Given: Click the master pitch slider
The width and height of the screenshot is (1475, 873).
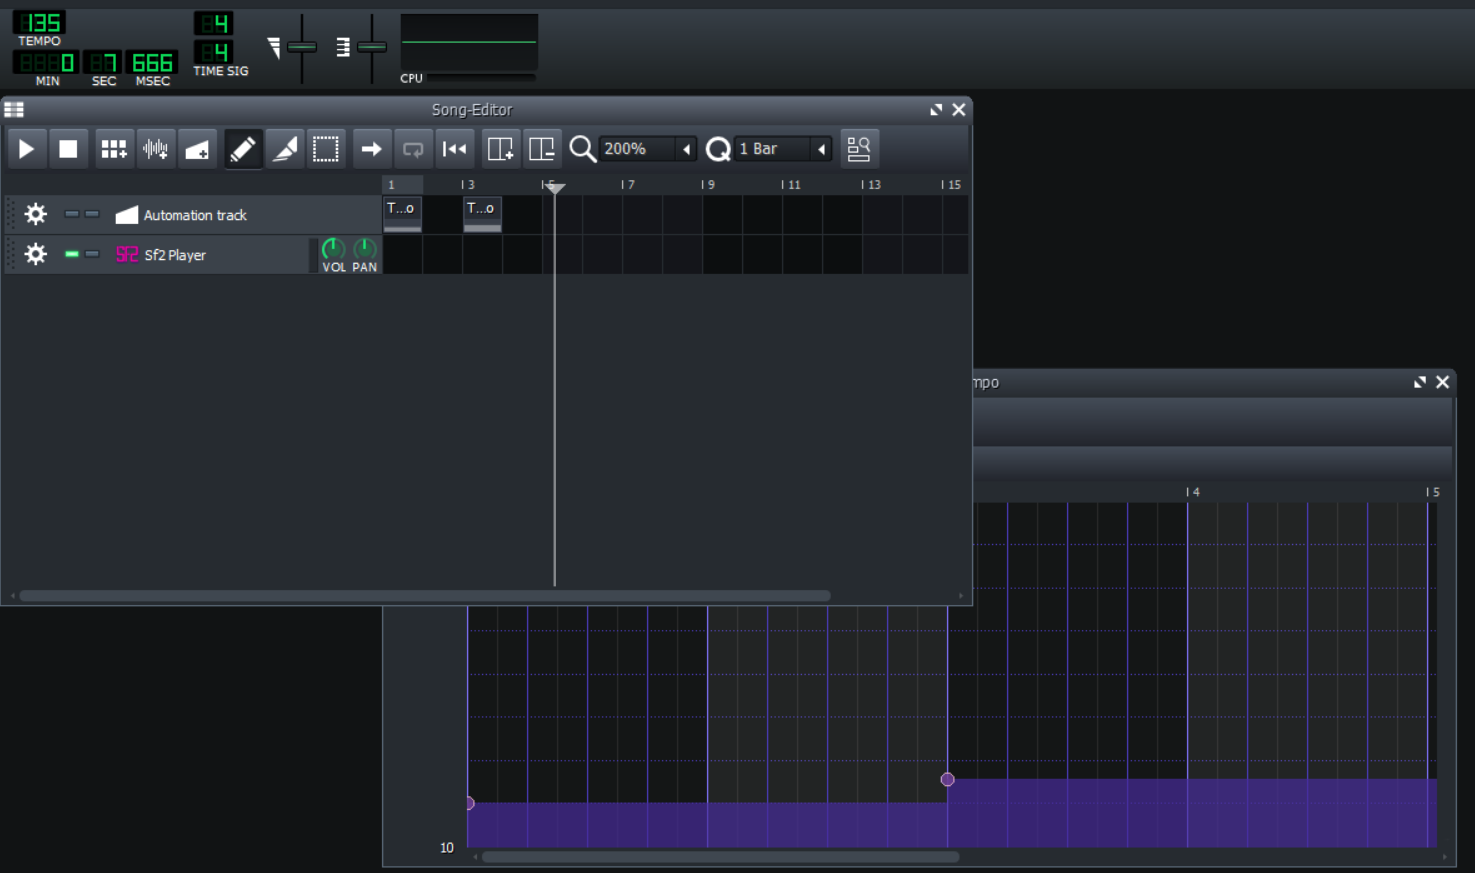Looking at the screenshot, I should tap(371, 47).
